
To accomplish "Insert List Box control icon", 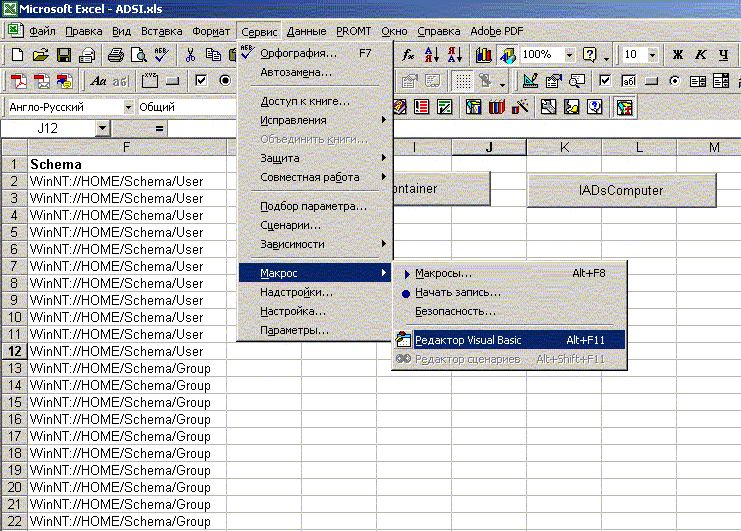I will coord(698,81).
